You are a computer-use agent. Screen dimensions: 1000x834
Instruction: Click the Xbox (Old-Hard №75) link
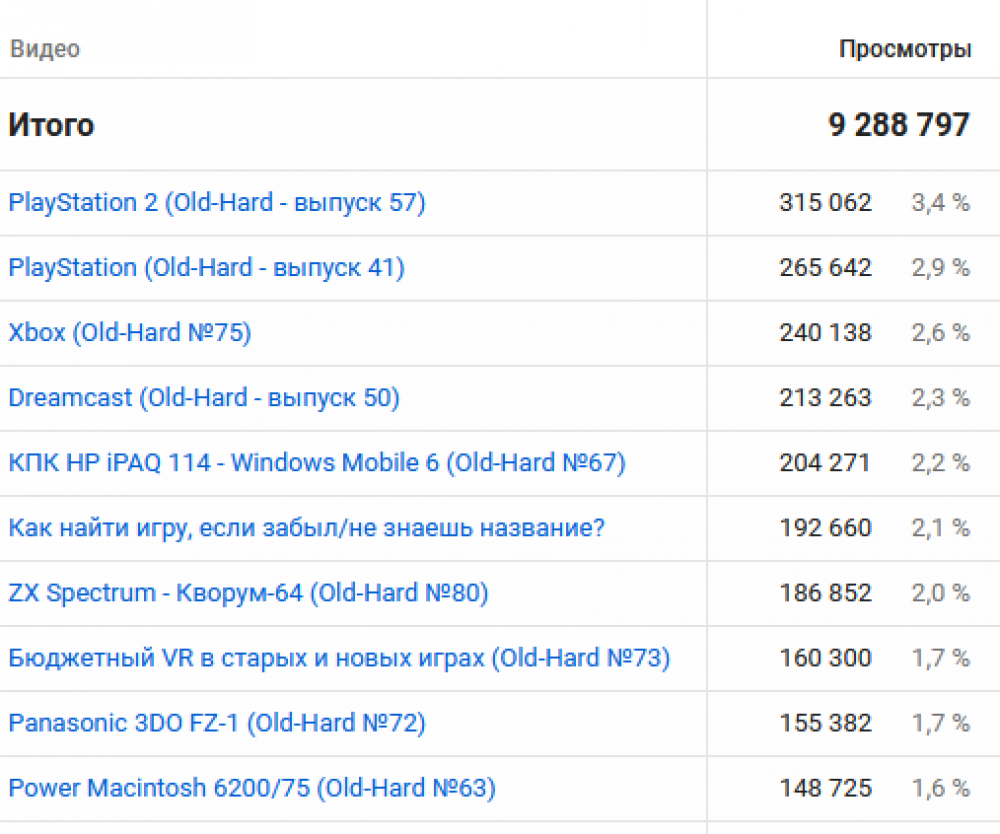pos(130,333)
